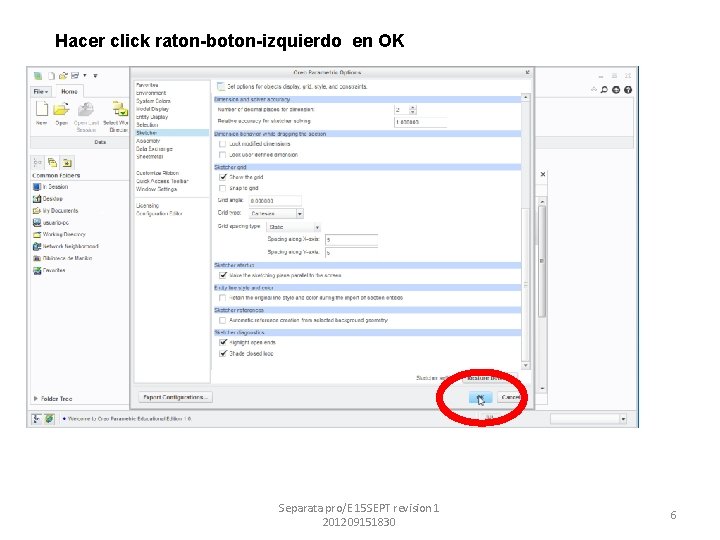Screen dimensions: 720x540
Task: Select Favorites in the options category list
Action: pyautogui.click(x=147, y=85)
